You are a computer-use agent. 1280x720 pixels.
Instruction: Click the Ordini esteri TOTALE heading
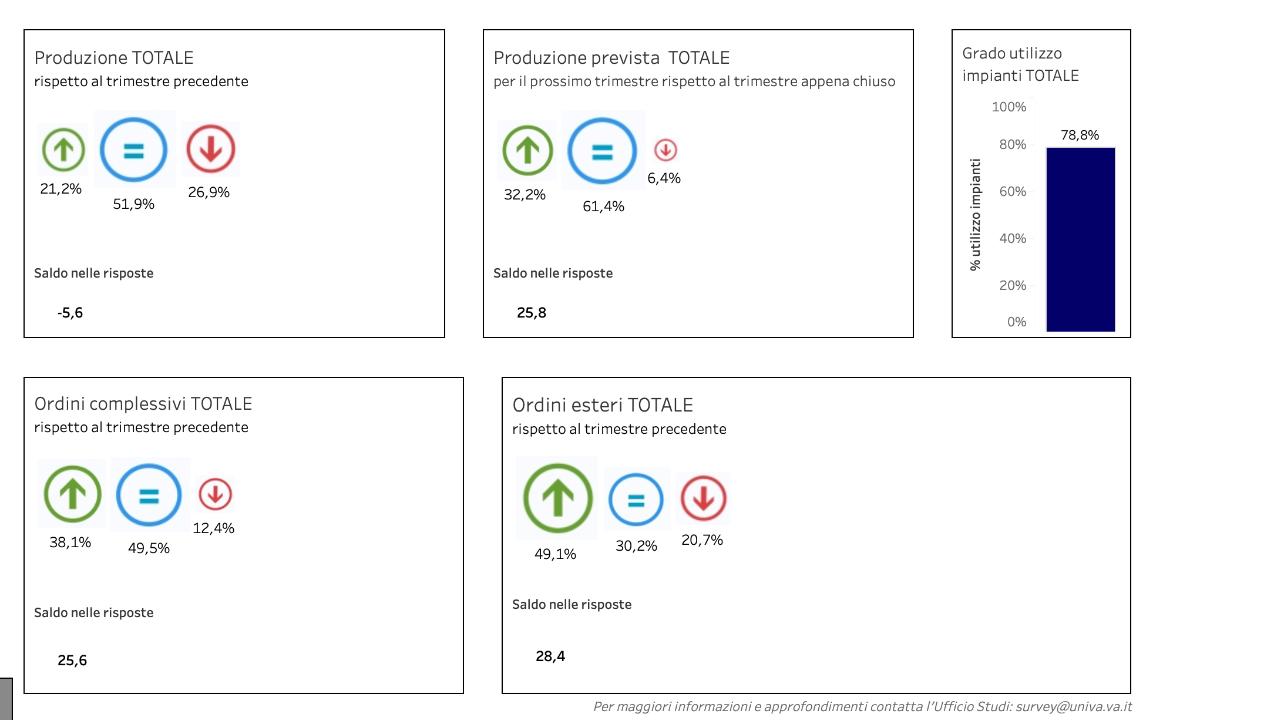(602, 405)
